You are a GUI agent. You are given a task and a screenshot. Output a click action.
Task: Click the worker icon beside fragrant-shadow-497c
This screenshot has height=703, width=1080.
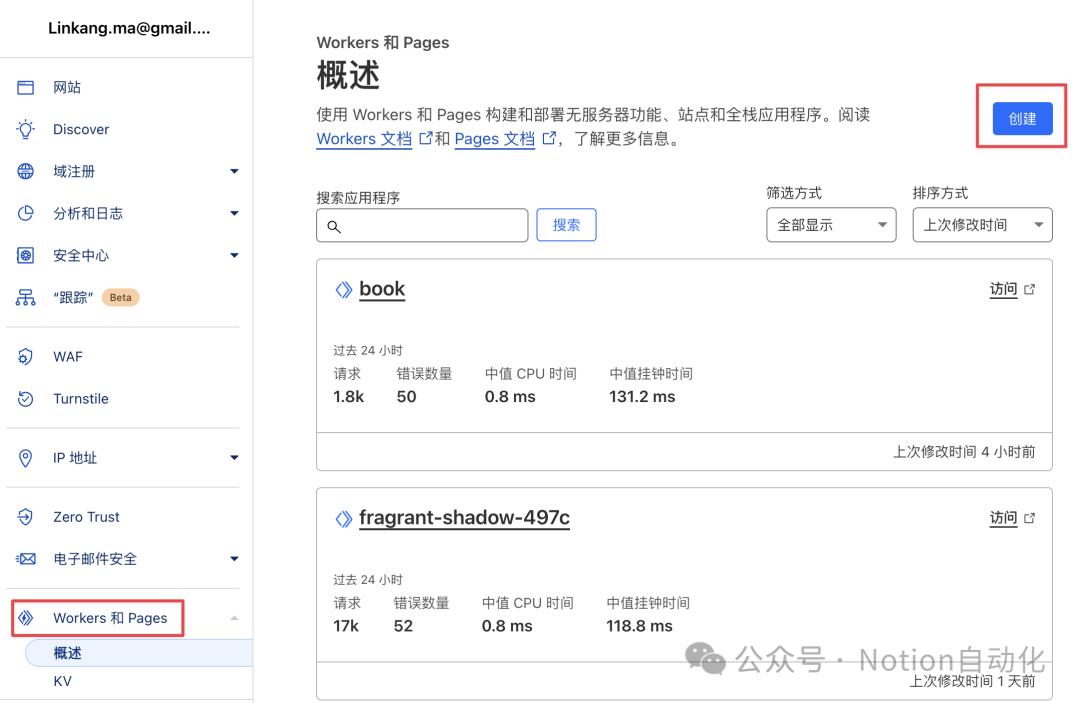(x=343, y=518)
